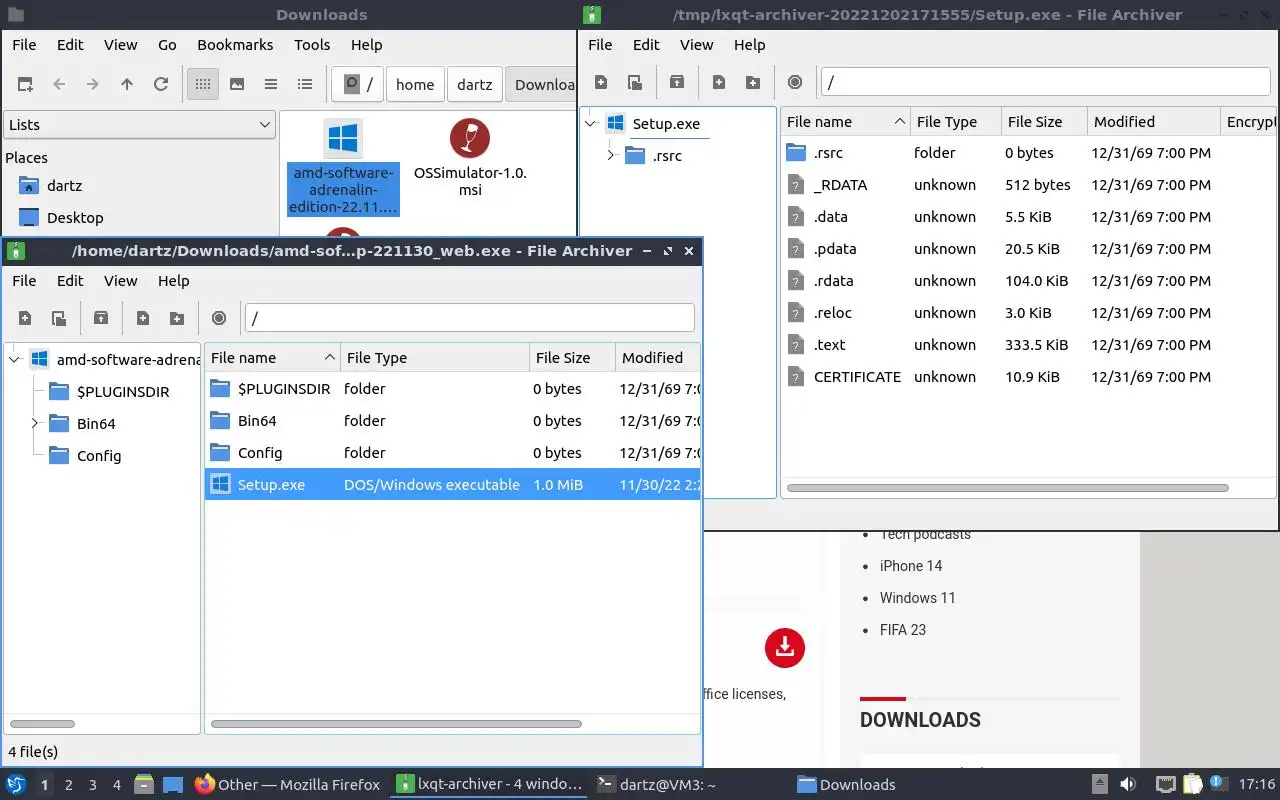Click Stop icon in amd-sof File Archiver
The image size is (1280, 800).
click(219, 318)
